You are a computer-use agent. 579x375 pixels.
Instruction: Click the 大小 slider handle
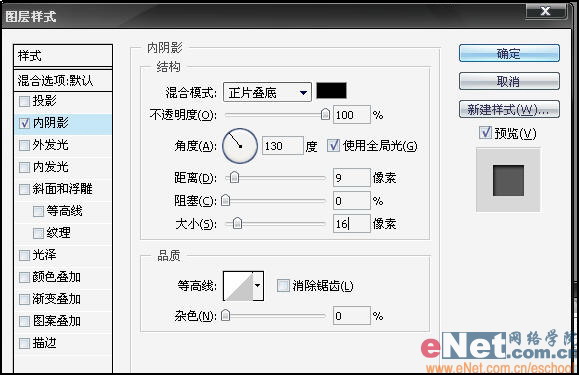tap(238, 223)
